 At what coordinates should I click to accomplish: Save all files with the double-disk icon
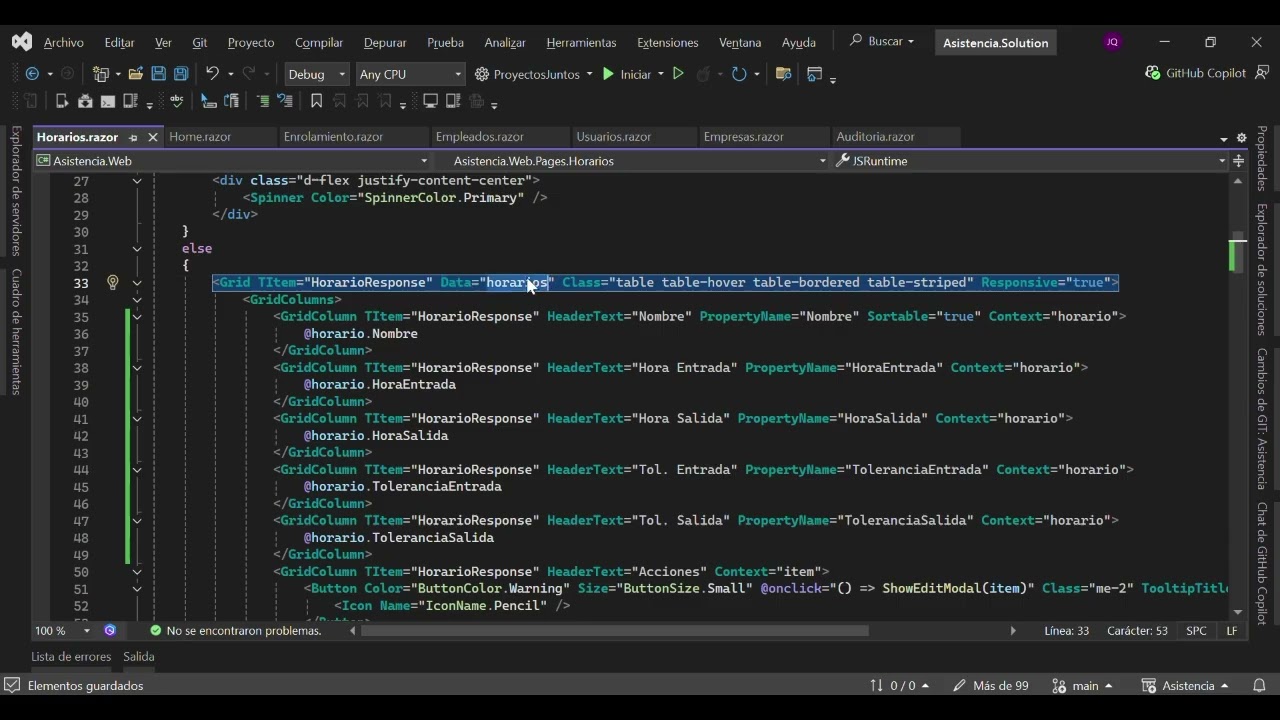(181, 74)
